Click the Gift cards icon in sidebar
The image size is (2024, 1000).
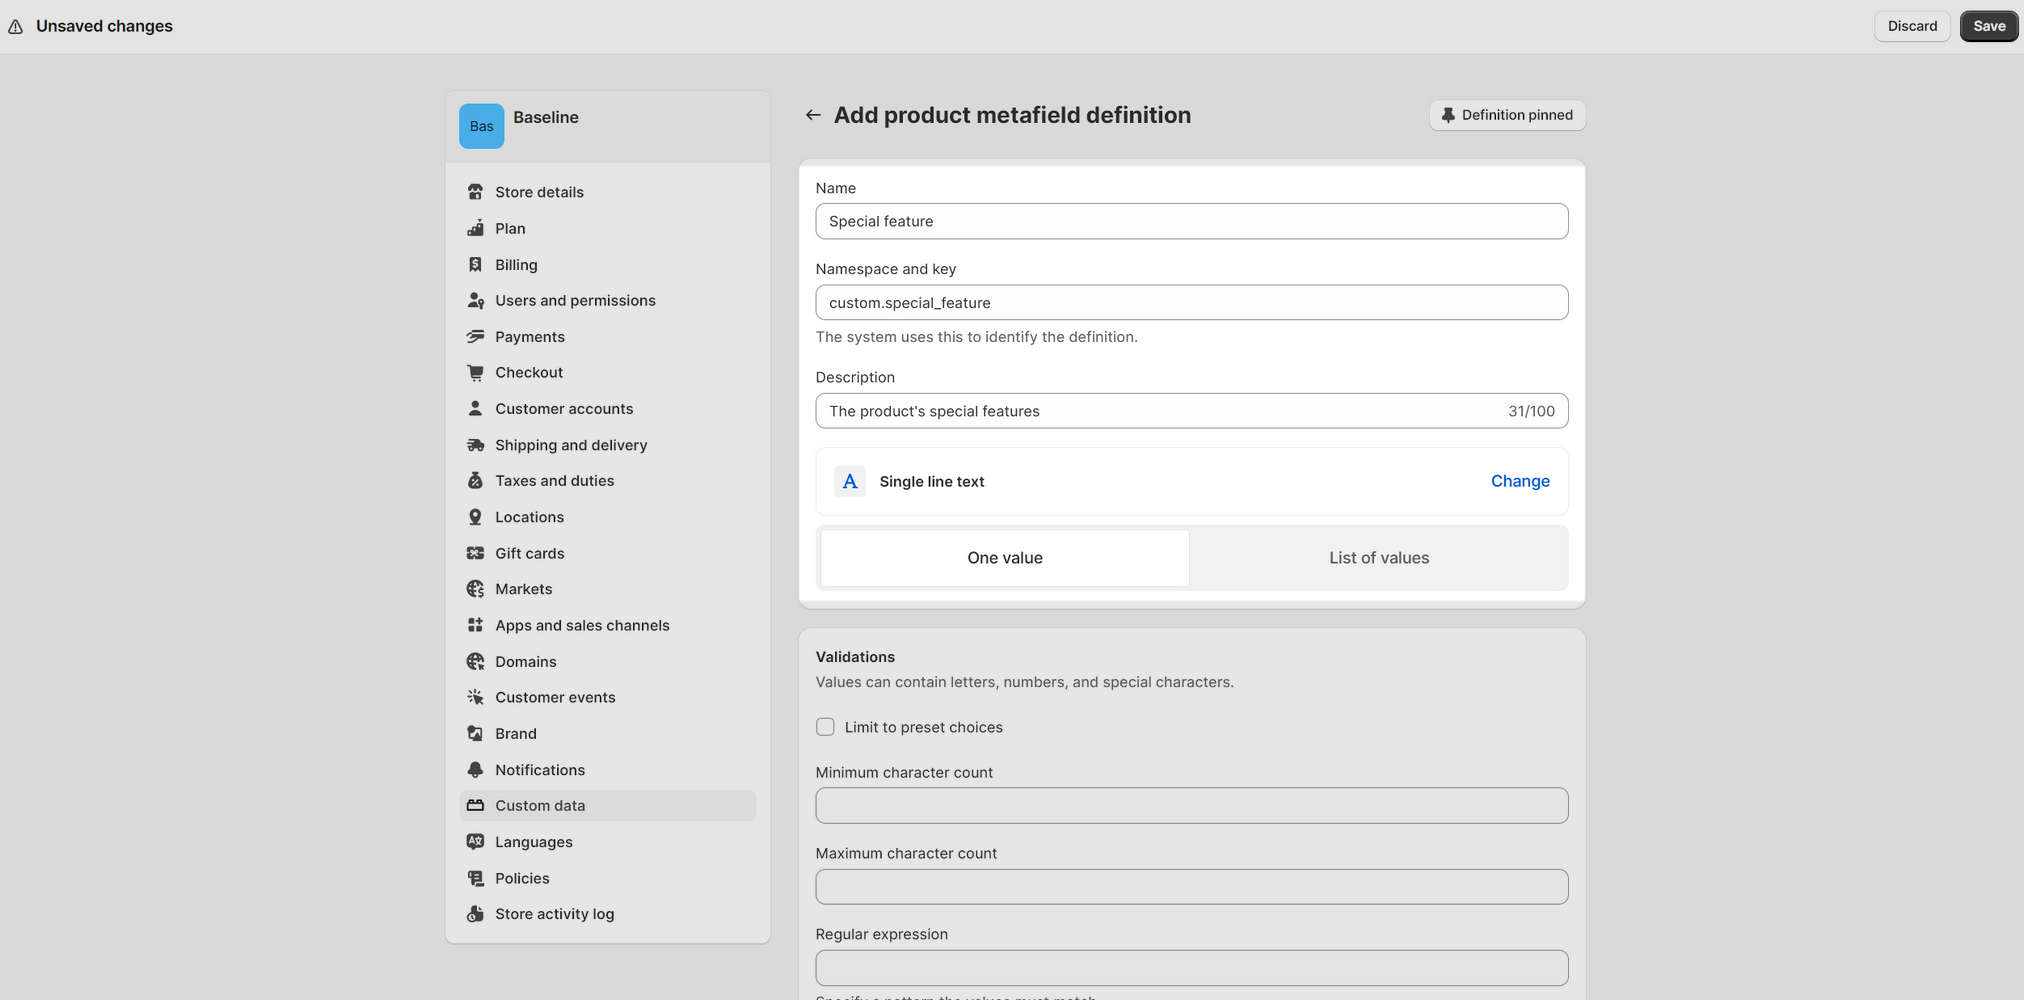(475, 552)
